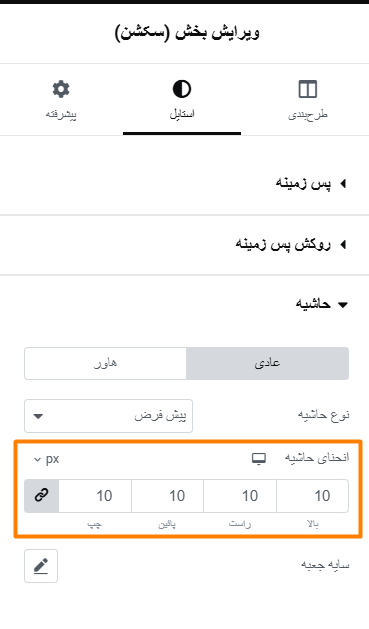Click the انحنای حاشیه label
Viewport: 369px width, 629px height.
point(317,458)
